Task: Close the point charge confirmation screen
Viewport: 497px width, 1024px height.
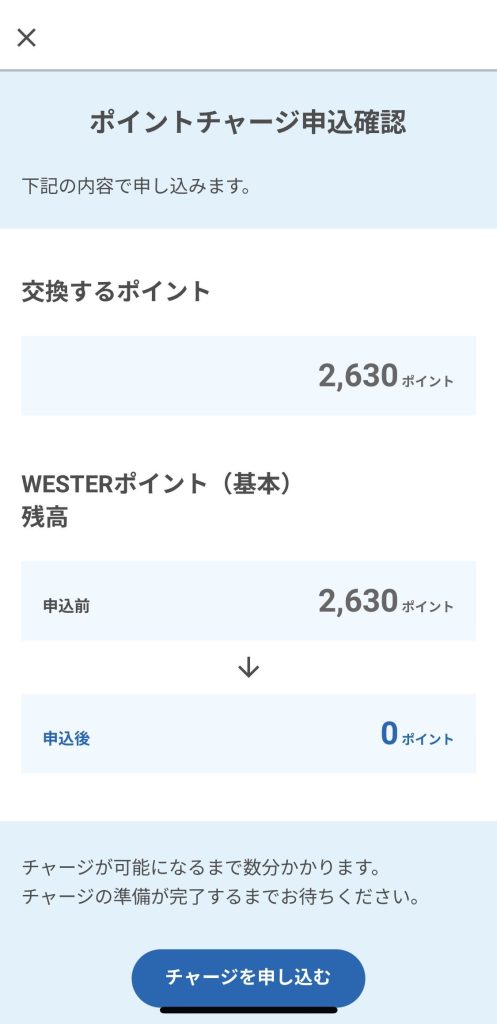Action: tap(26, 38)
